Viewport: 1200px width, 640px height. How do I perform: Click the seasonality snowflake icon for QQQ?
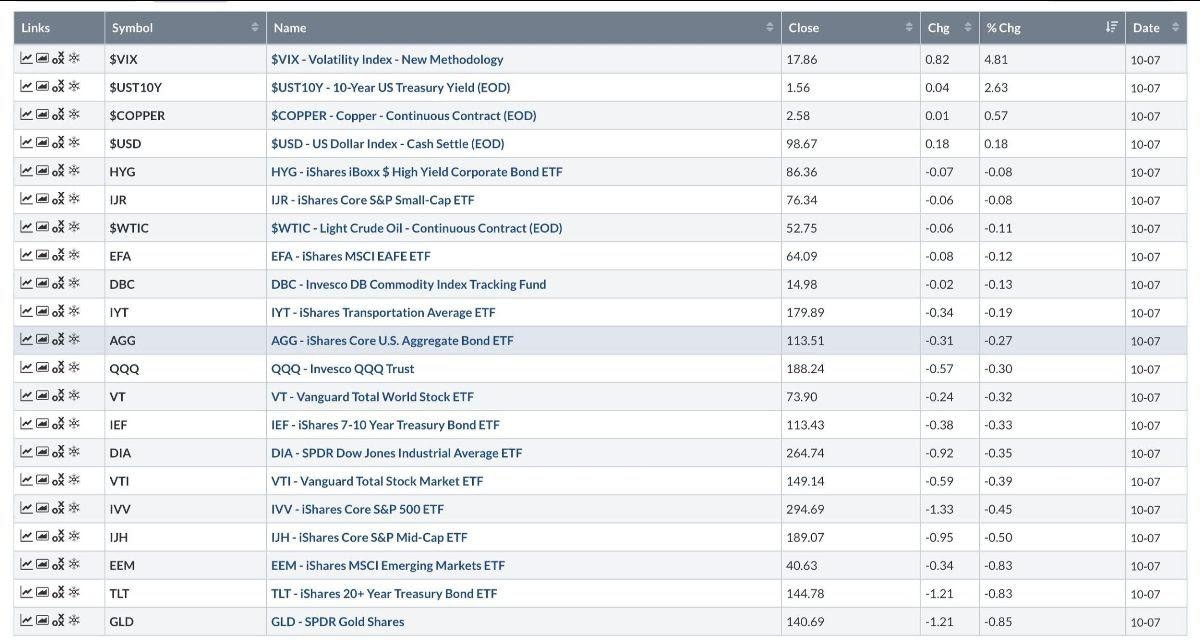(x=74, y=368)
